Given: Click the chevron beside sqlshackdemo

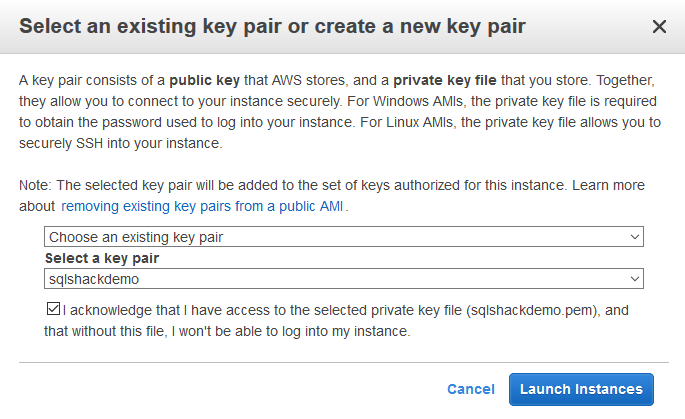Looking at the screenshot, I should click(x=634, y=280).
